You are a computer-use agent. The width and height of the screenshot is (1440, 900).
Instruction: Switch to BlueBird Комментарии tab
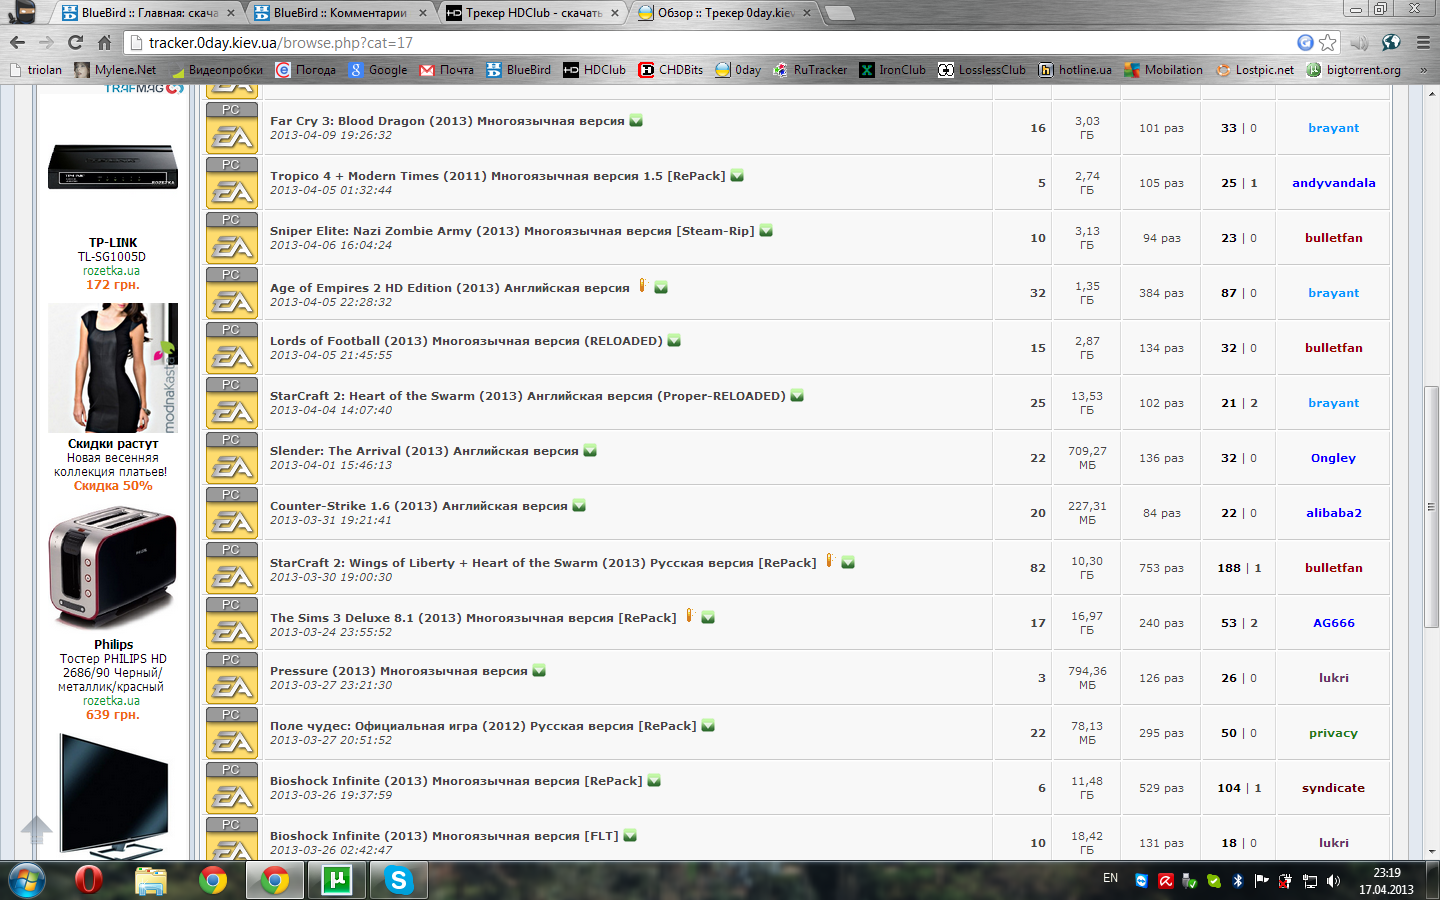pos(338,12)
